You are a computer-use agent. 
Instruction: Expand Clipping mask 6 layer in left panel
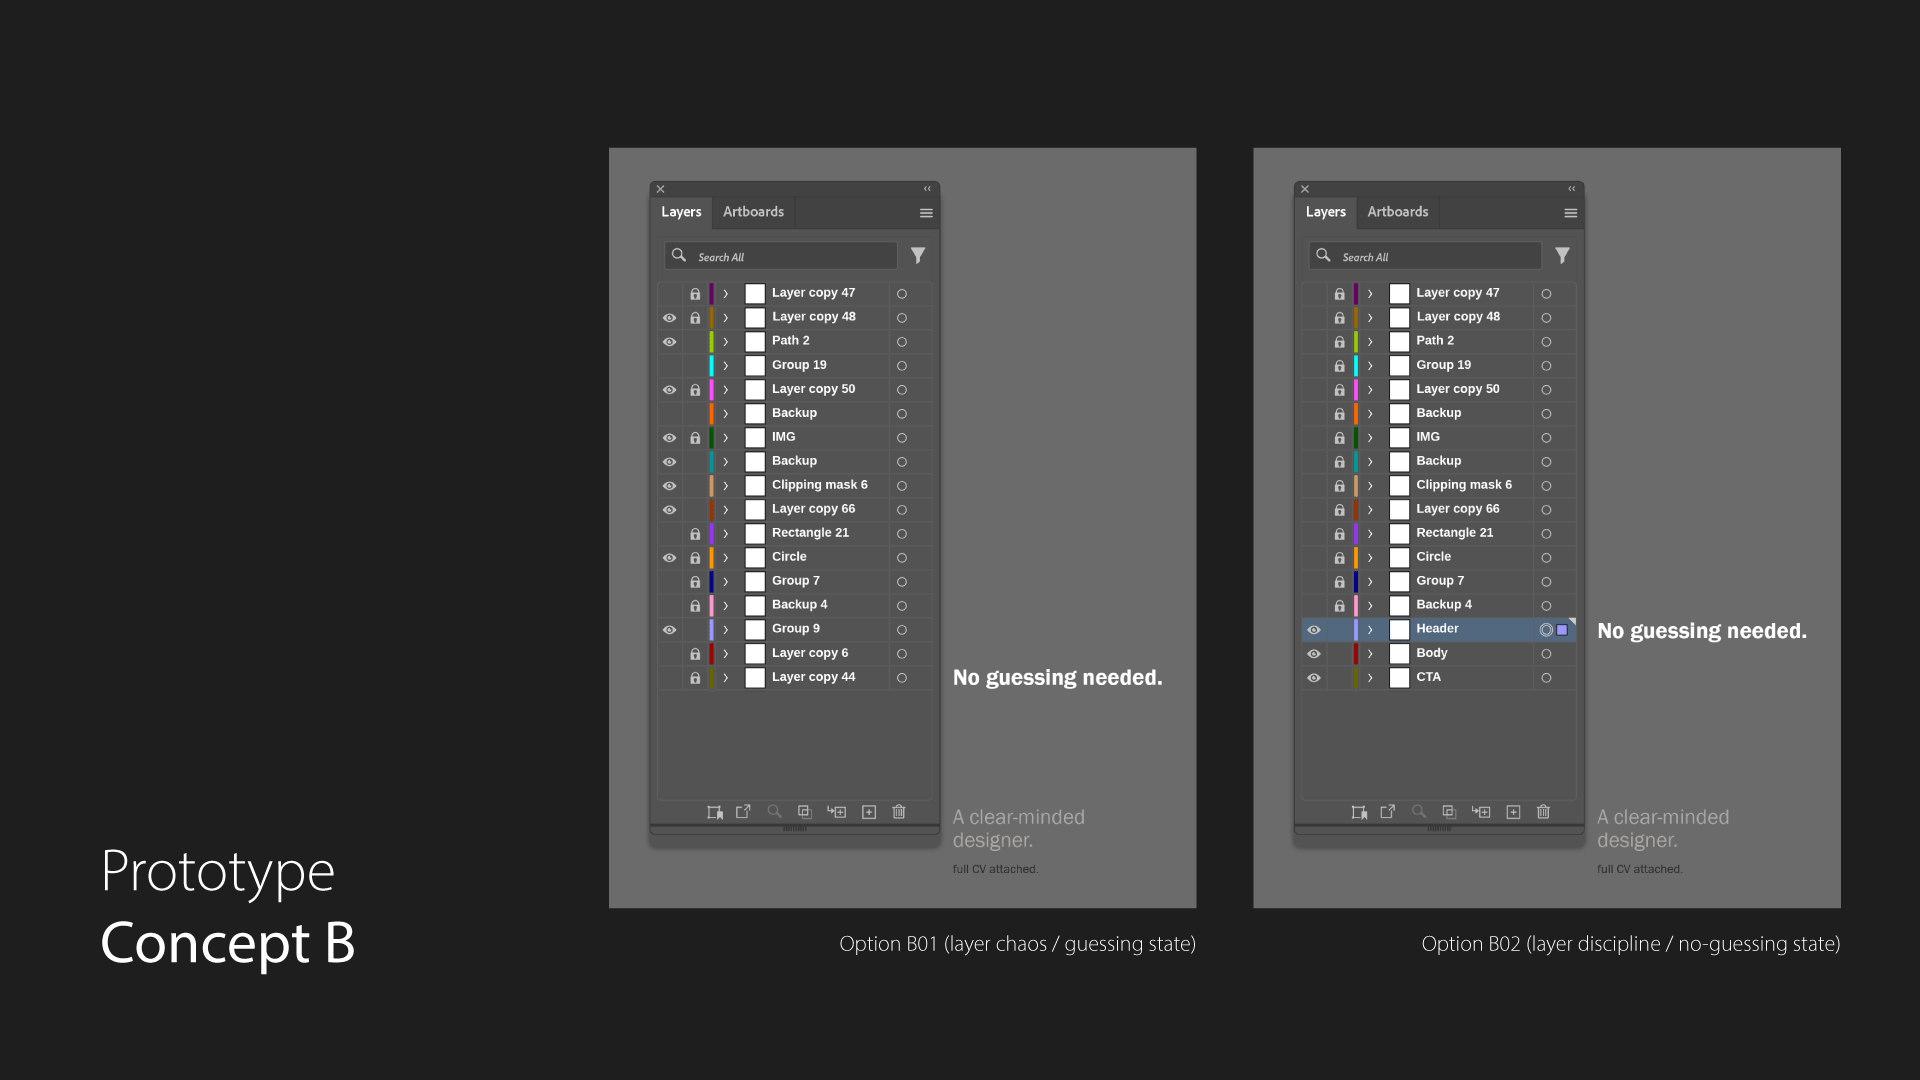tap(726, 486)
